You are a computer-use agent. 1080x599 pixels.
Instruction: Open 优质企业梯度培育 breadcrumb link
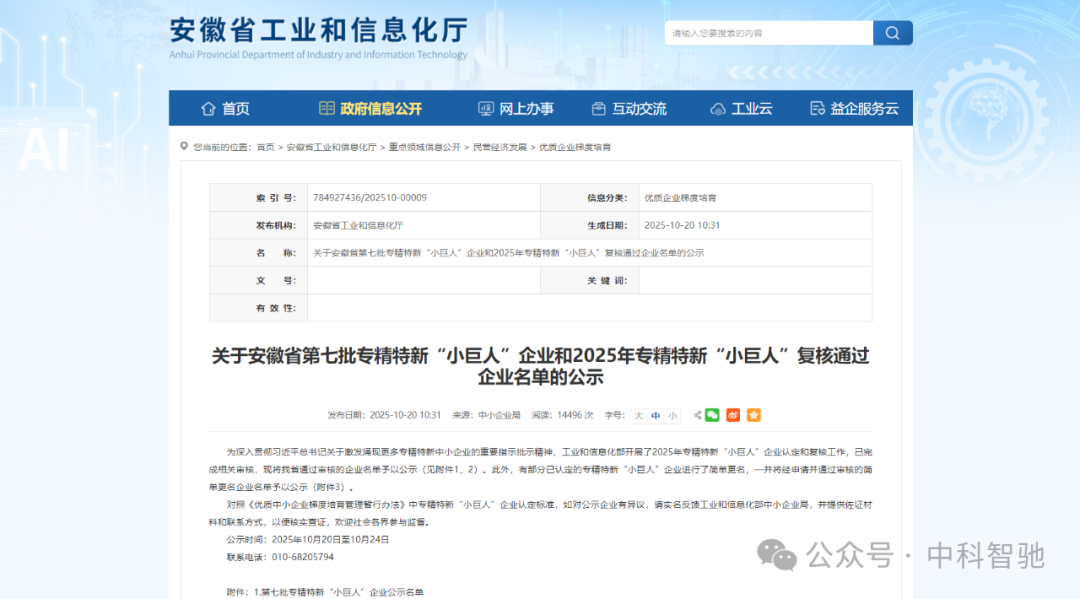pos(574,147)
